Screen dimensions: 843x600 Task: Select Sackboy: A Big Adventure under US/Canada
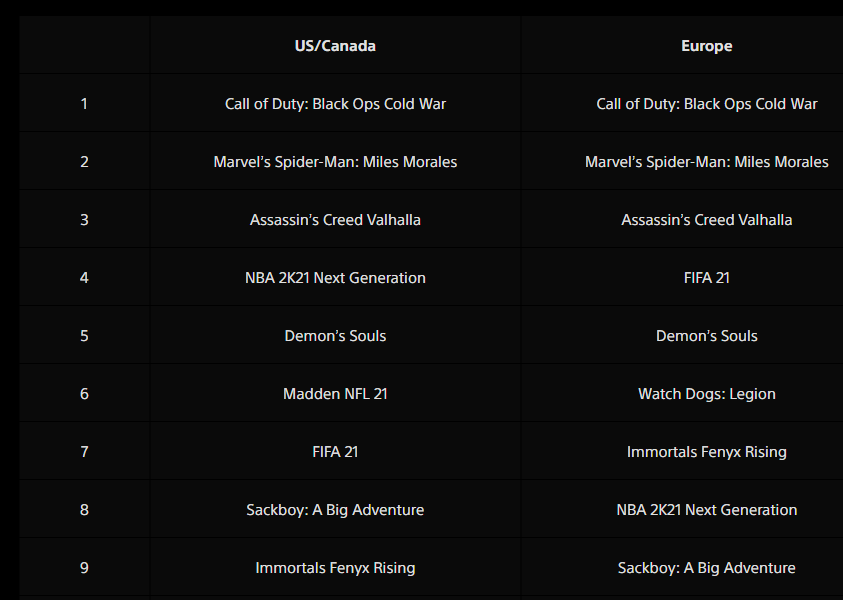click(335, 510)
